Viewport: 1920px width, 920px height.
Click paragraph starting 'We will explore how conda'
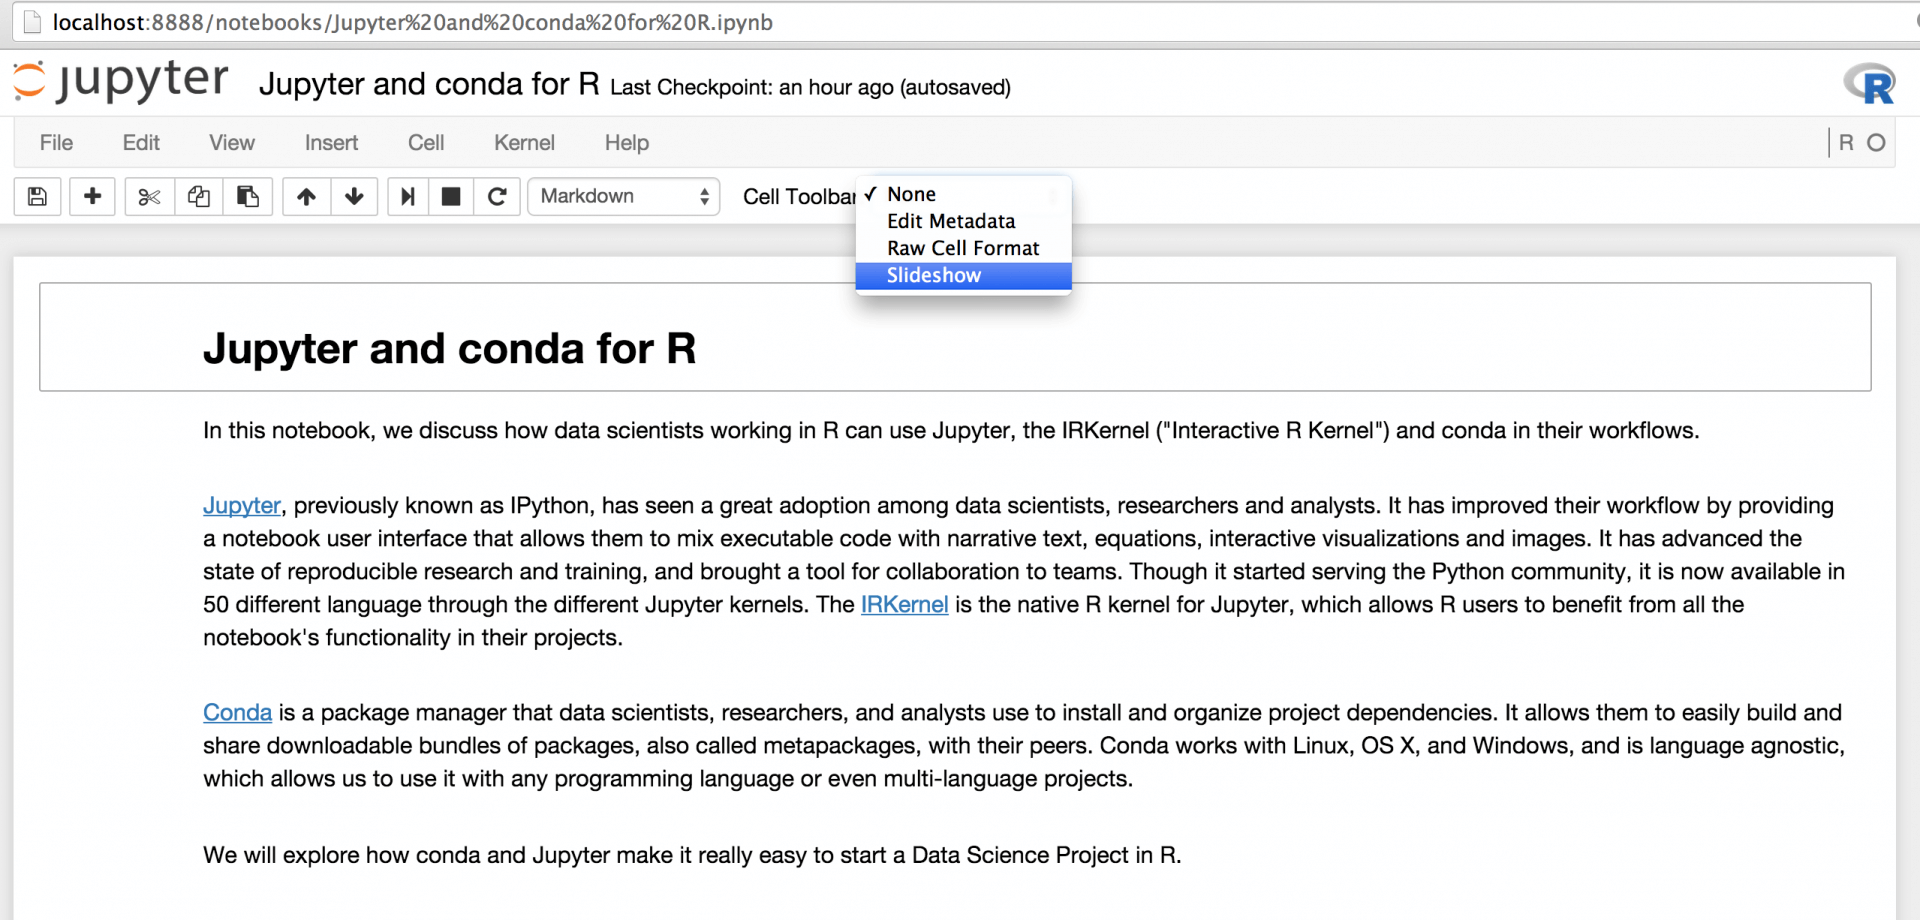coord(692,856)
